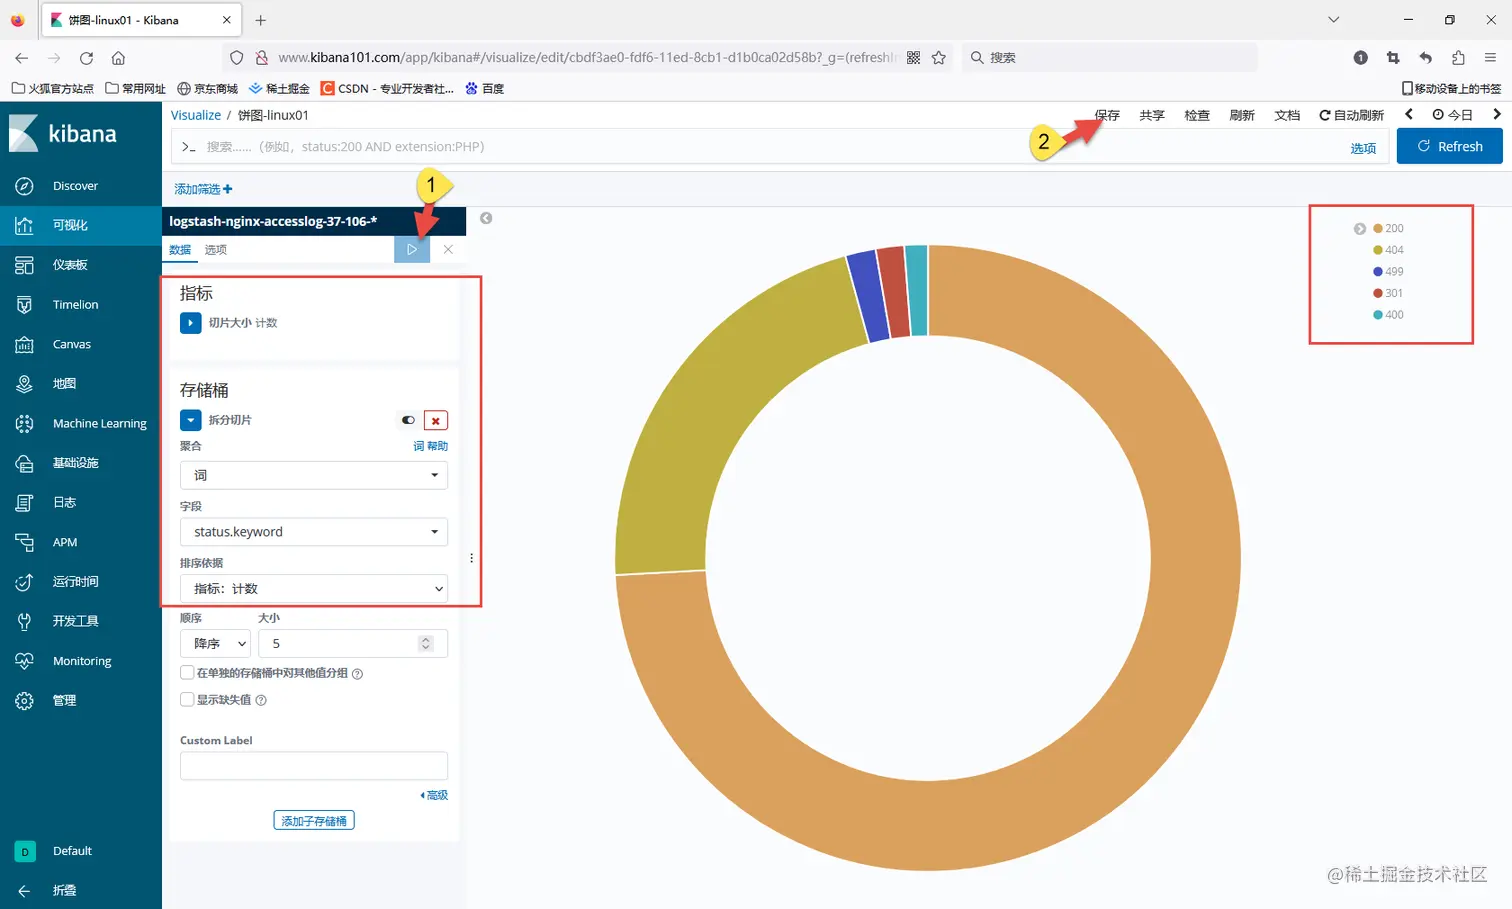Open the 基础设施 infrastructure icon
Image resolution: width=1512 pixels, height=909 pixels.
(24, 463)
